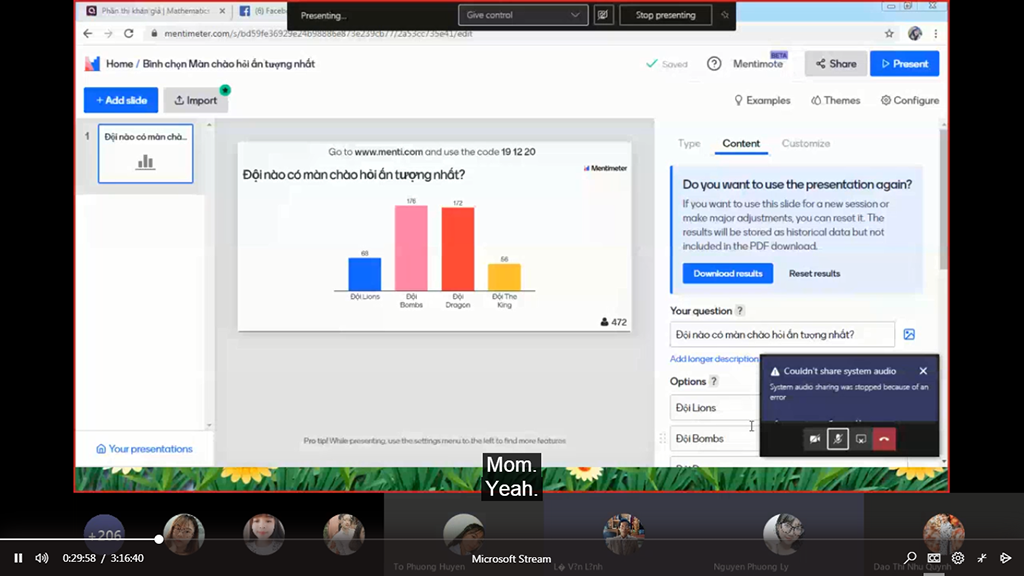Switch to the Customize tab

806,144
